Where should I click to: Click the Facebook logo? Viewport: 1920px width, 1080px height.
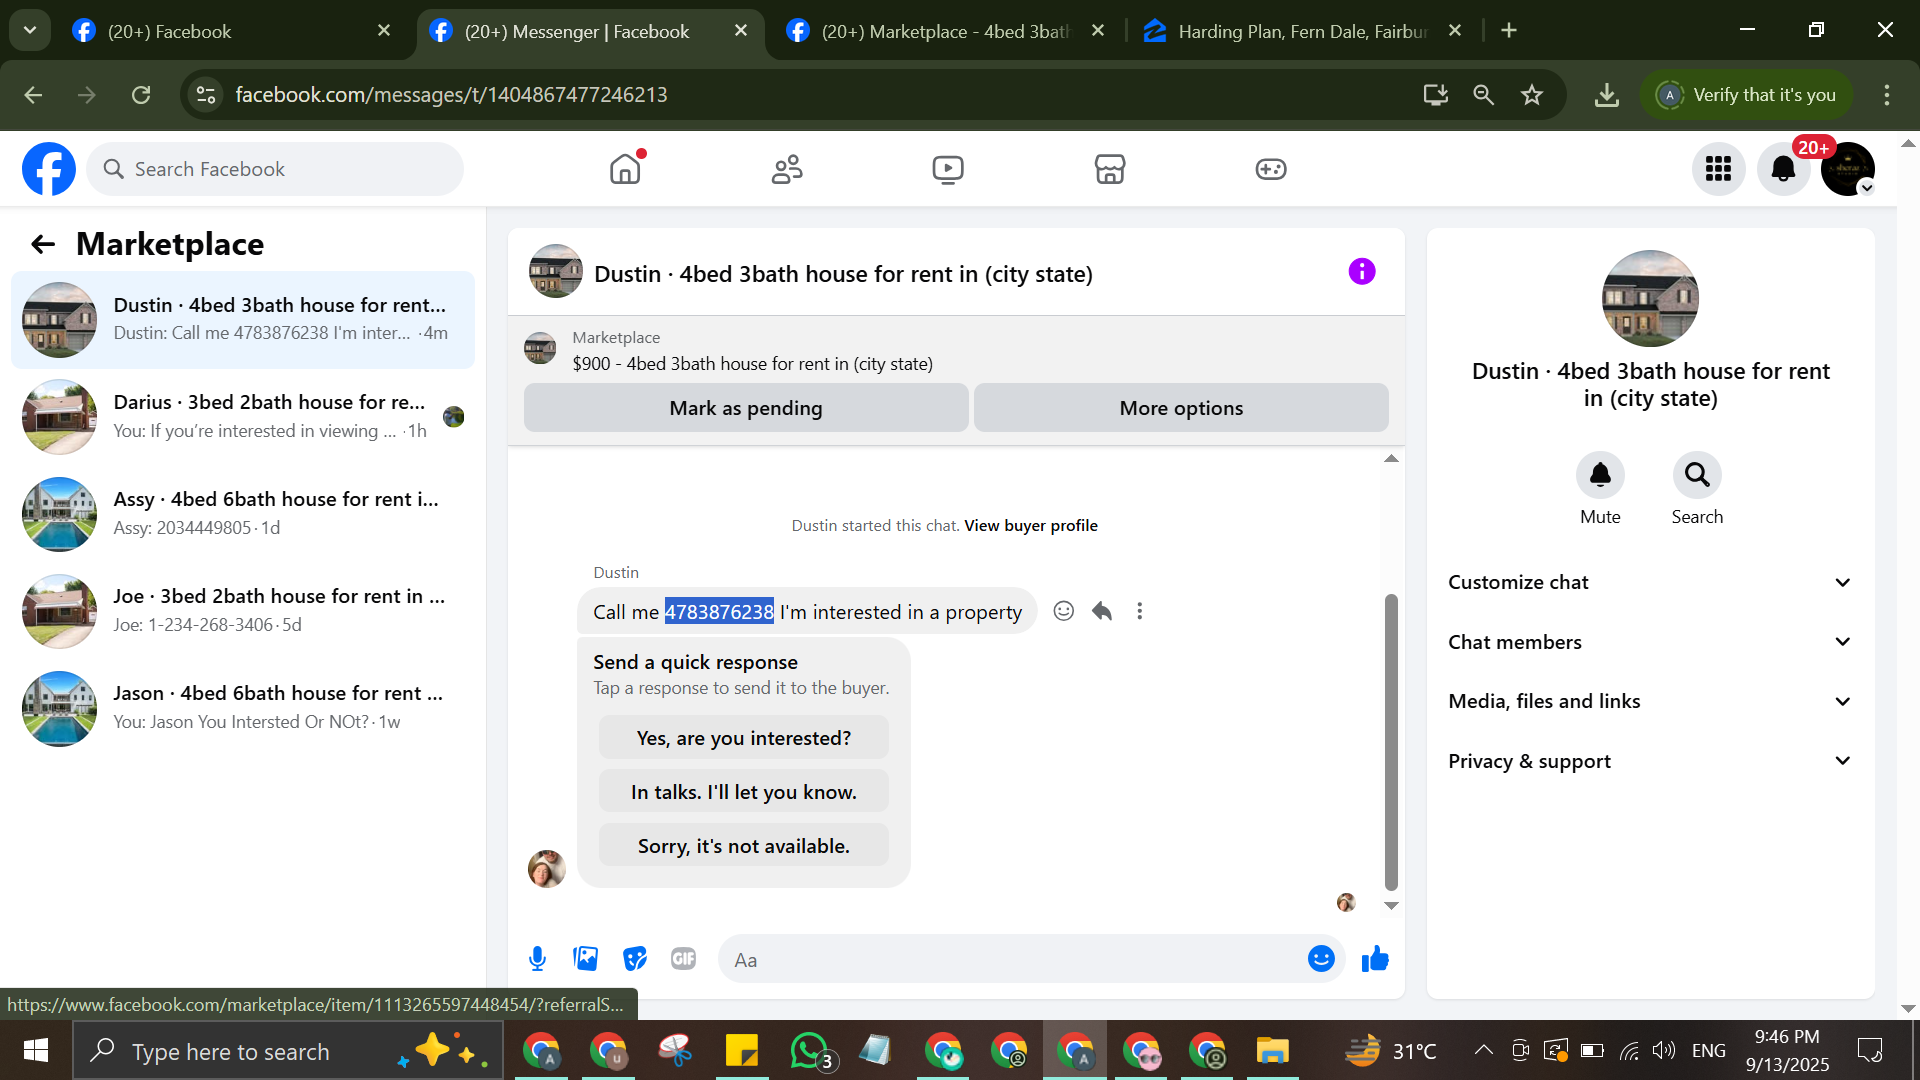point(49,169)
